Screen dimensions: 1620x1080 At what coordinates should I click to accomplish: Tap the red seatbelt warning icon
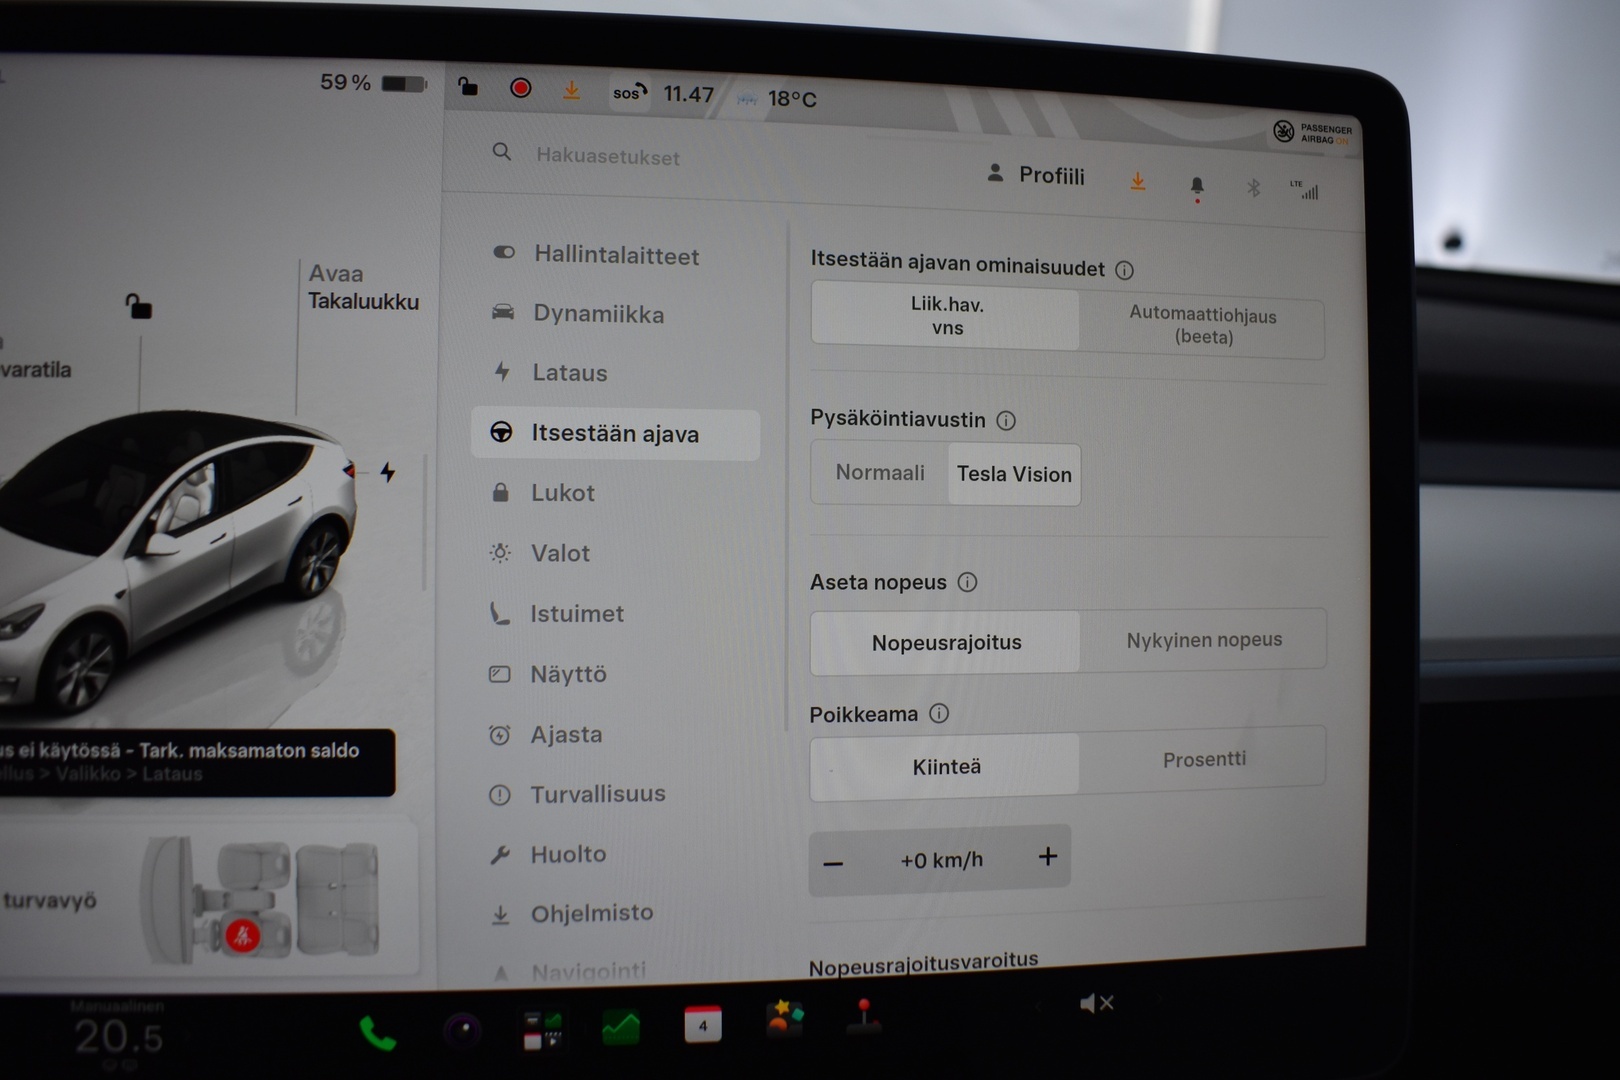click(x=242, y=936)
